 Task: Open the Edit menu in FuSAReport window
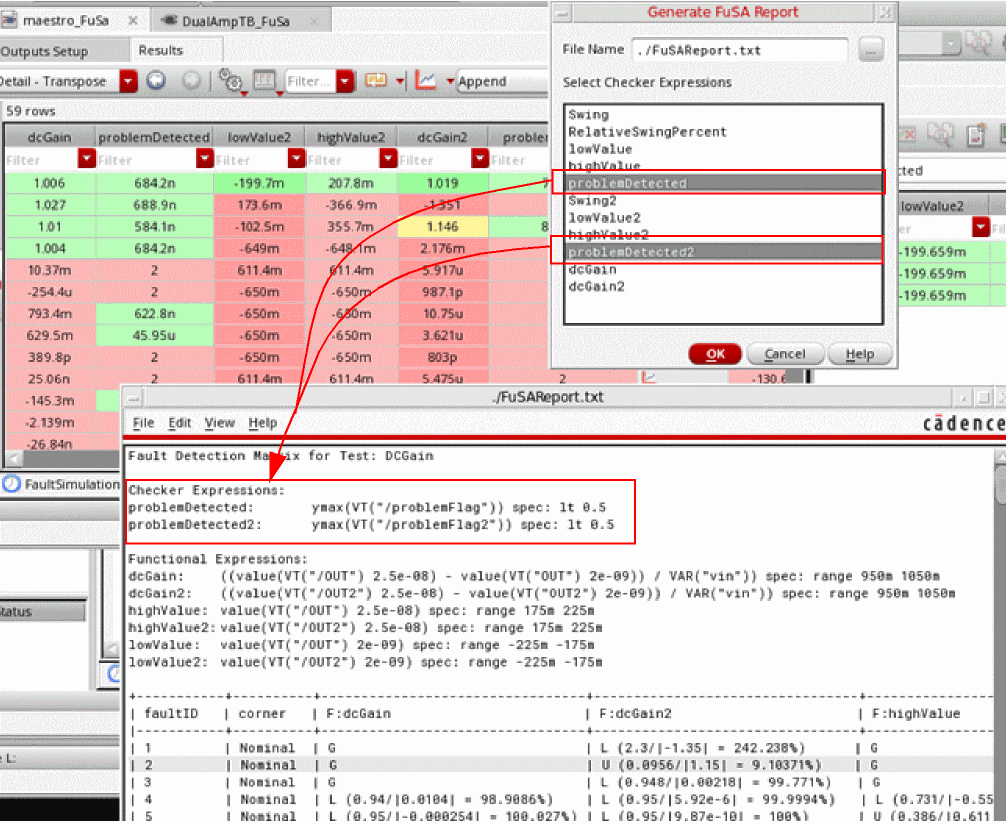179,423
